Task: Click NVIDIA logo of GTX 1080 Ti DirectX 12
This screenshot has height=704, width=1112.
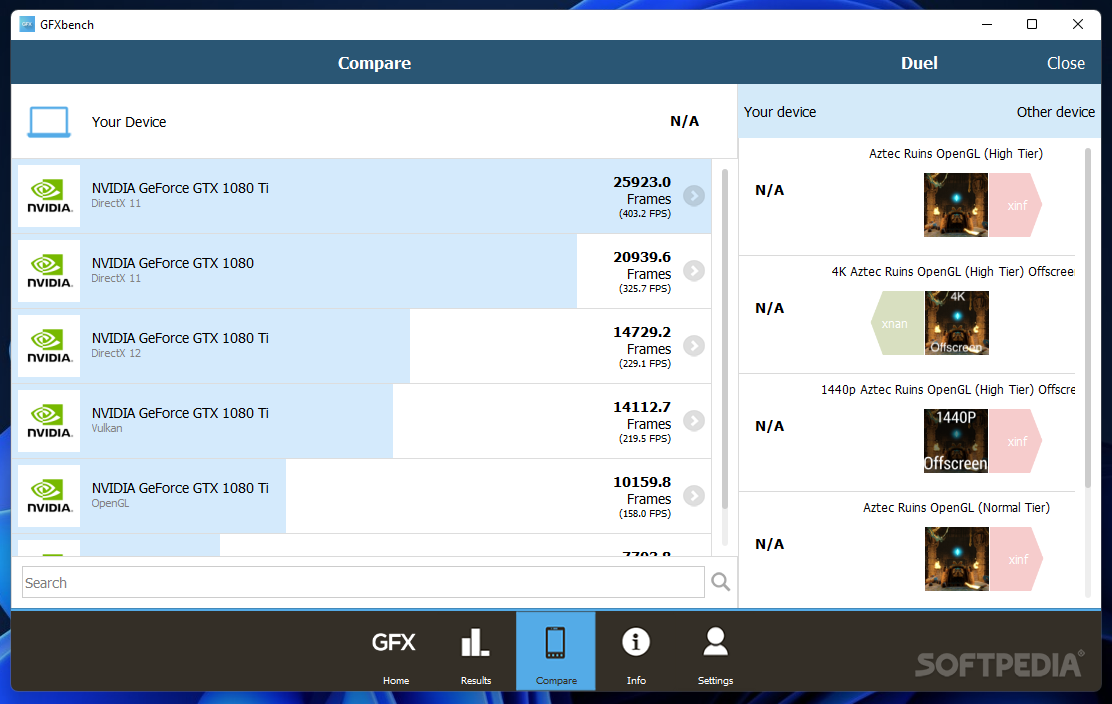Action: [x=49, y=346]
